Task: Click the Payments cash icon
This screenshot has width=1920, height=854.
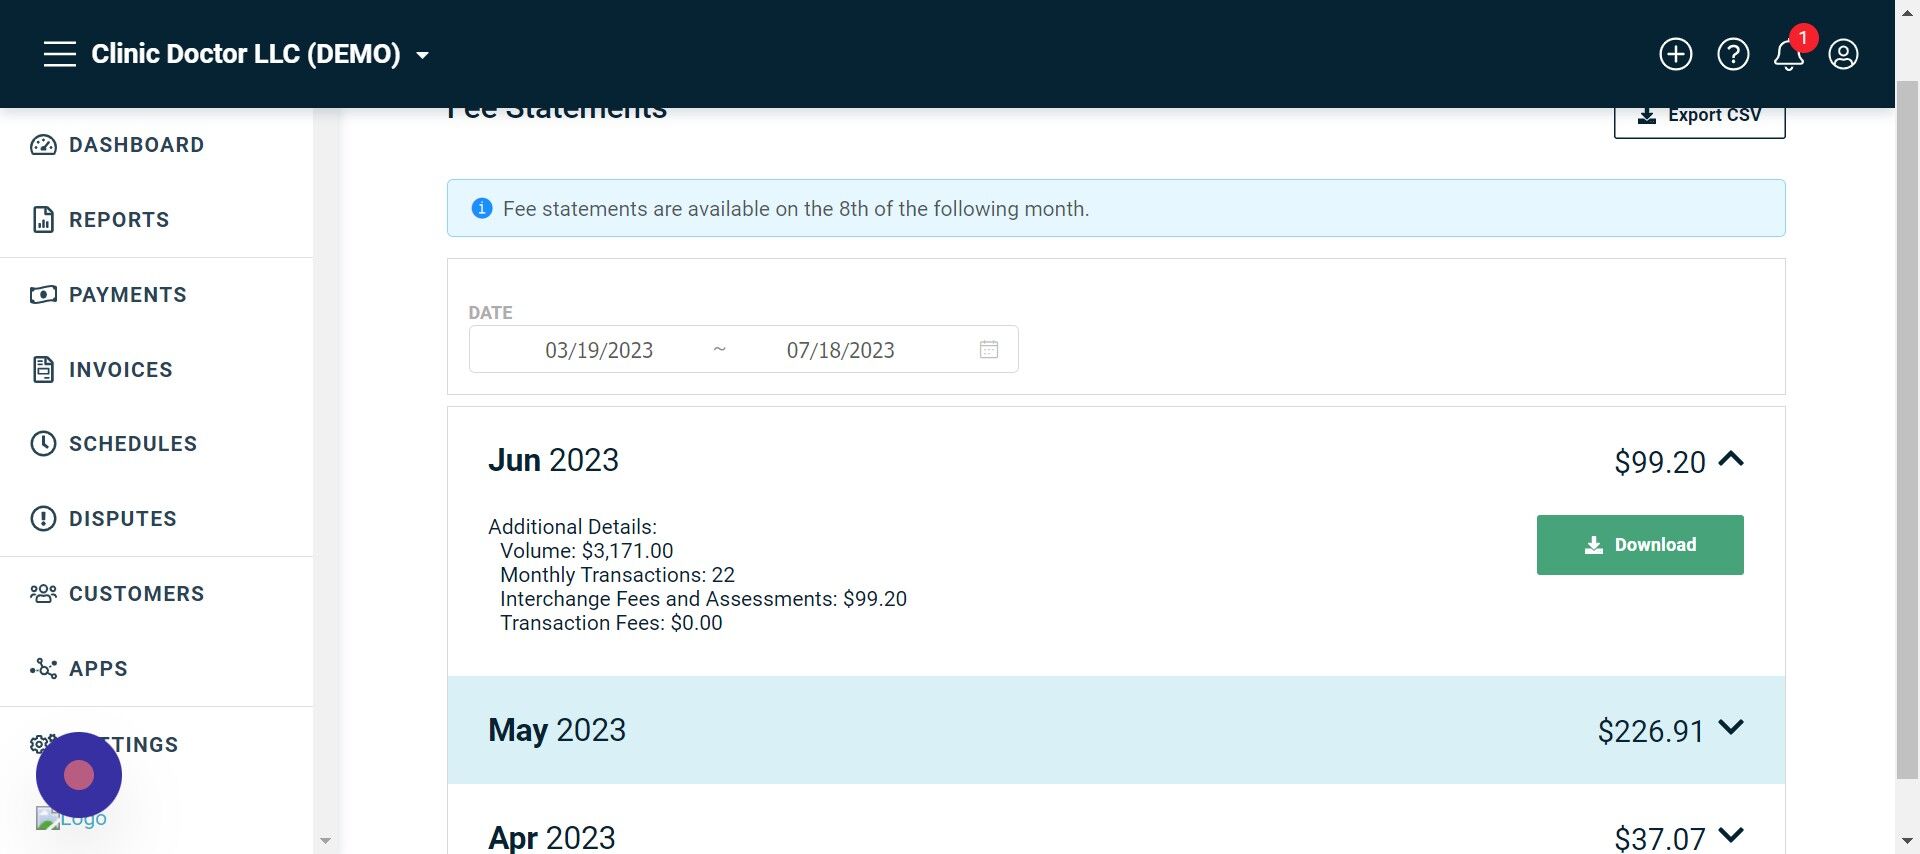Action: click(43, 295)
